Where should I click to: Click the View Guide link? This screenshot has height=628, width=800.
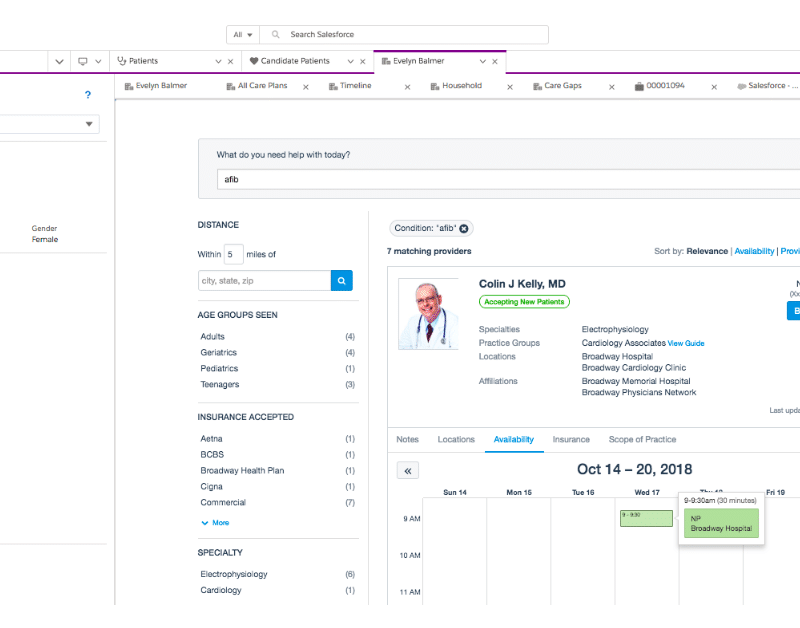(x=686, y=343)
